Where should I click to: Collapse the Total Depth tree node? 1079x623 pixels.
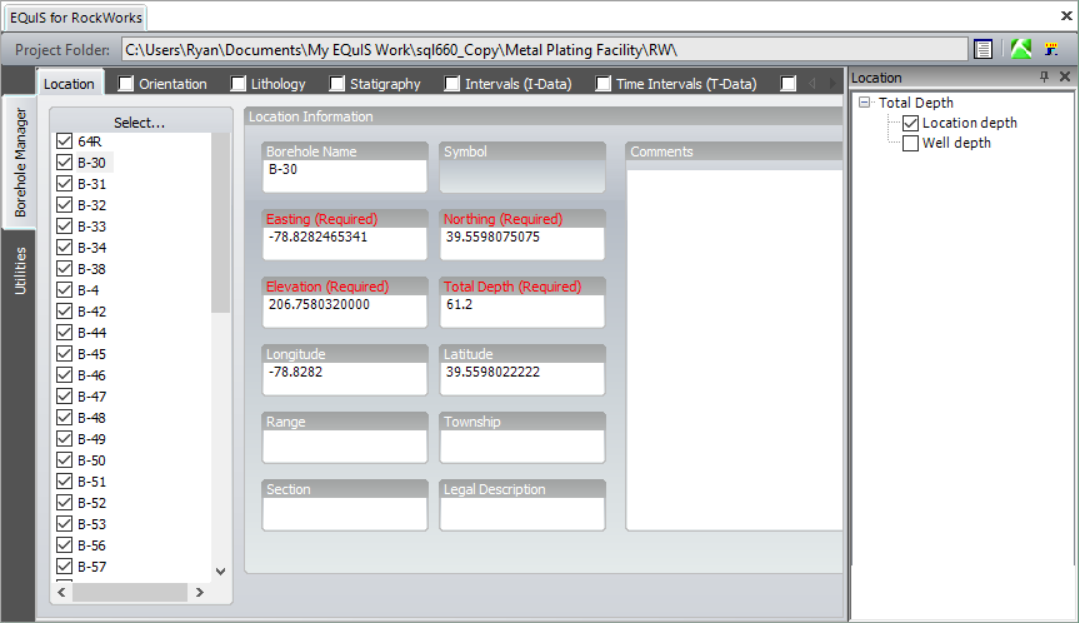point(865,102)
